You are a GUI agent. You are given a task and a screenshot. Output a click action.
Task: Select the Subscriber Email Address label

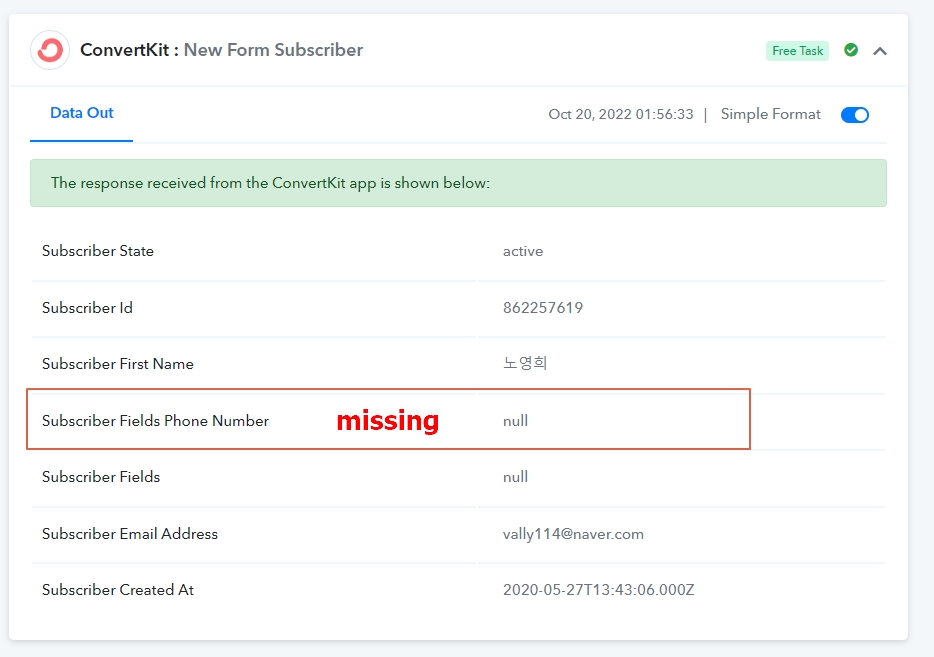[130, 534]
